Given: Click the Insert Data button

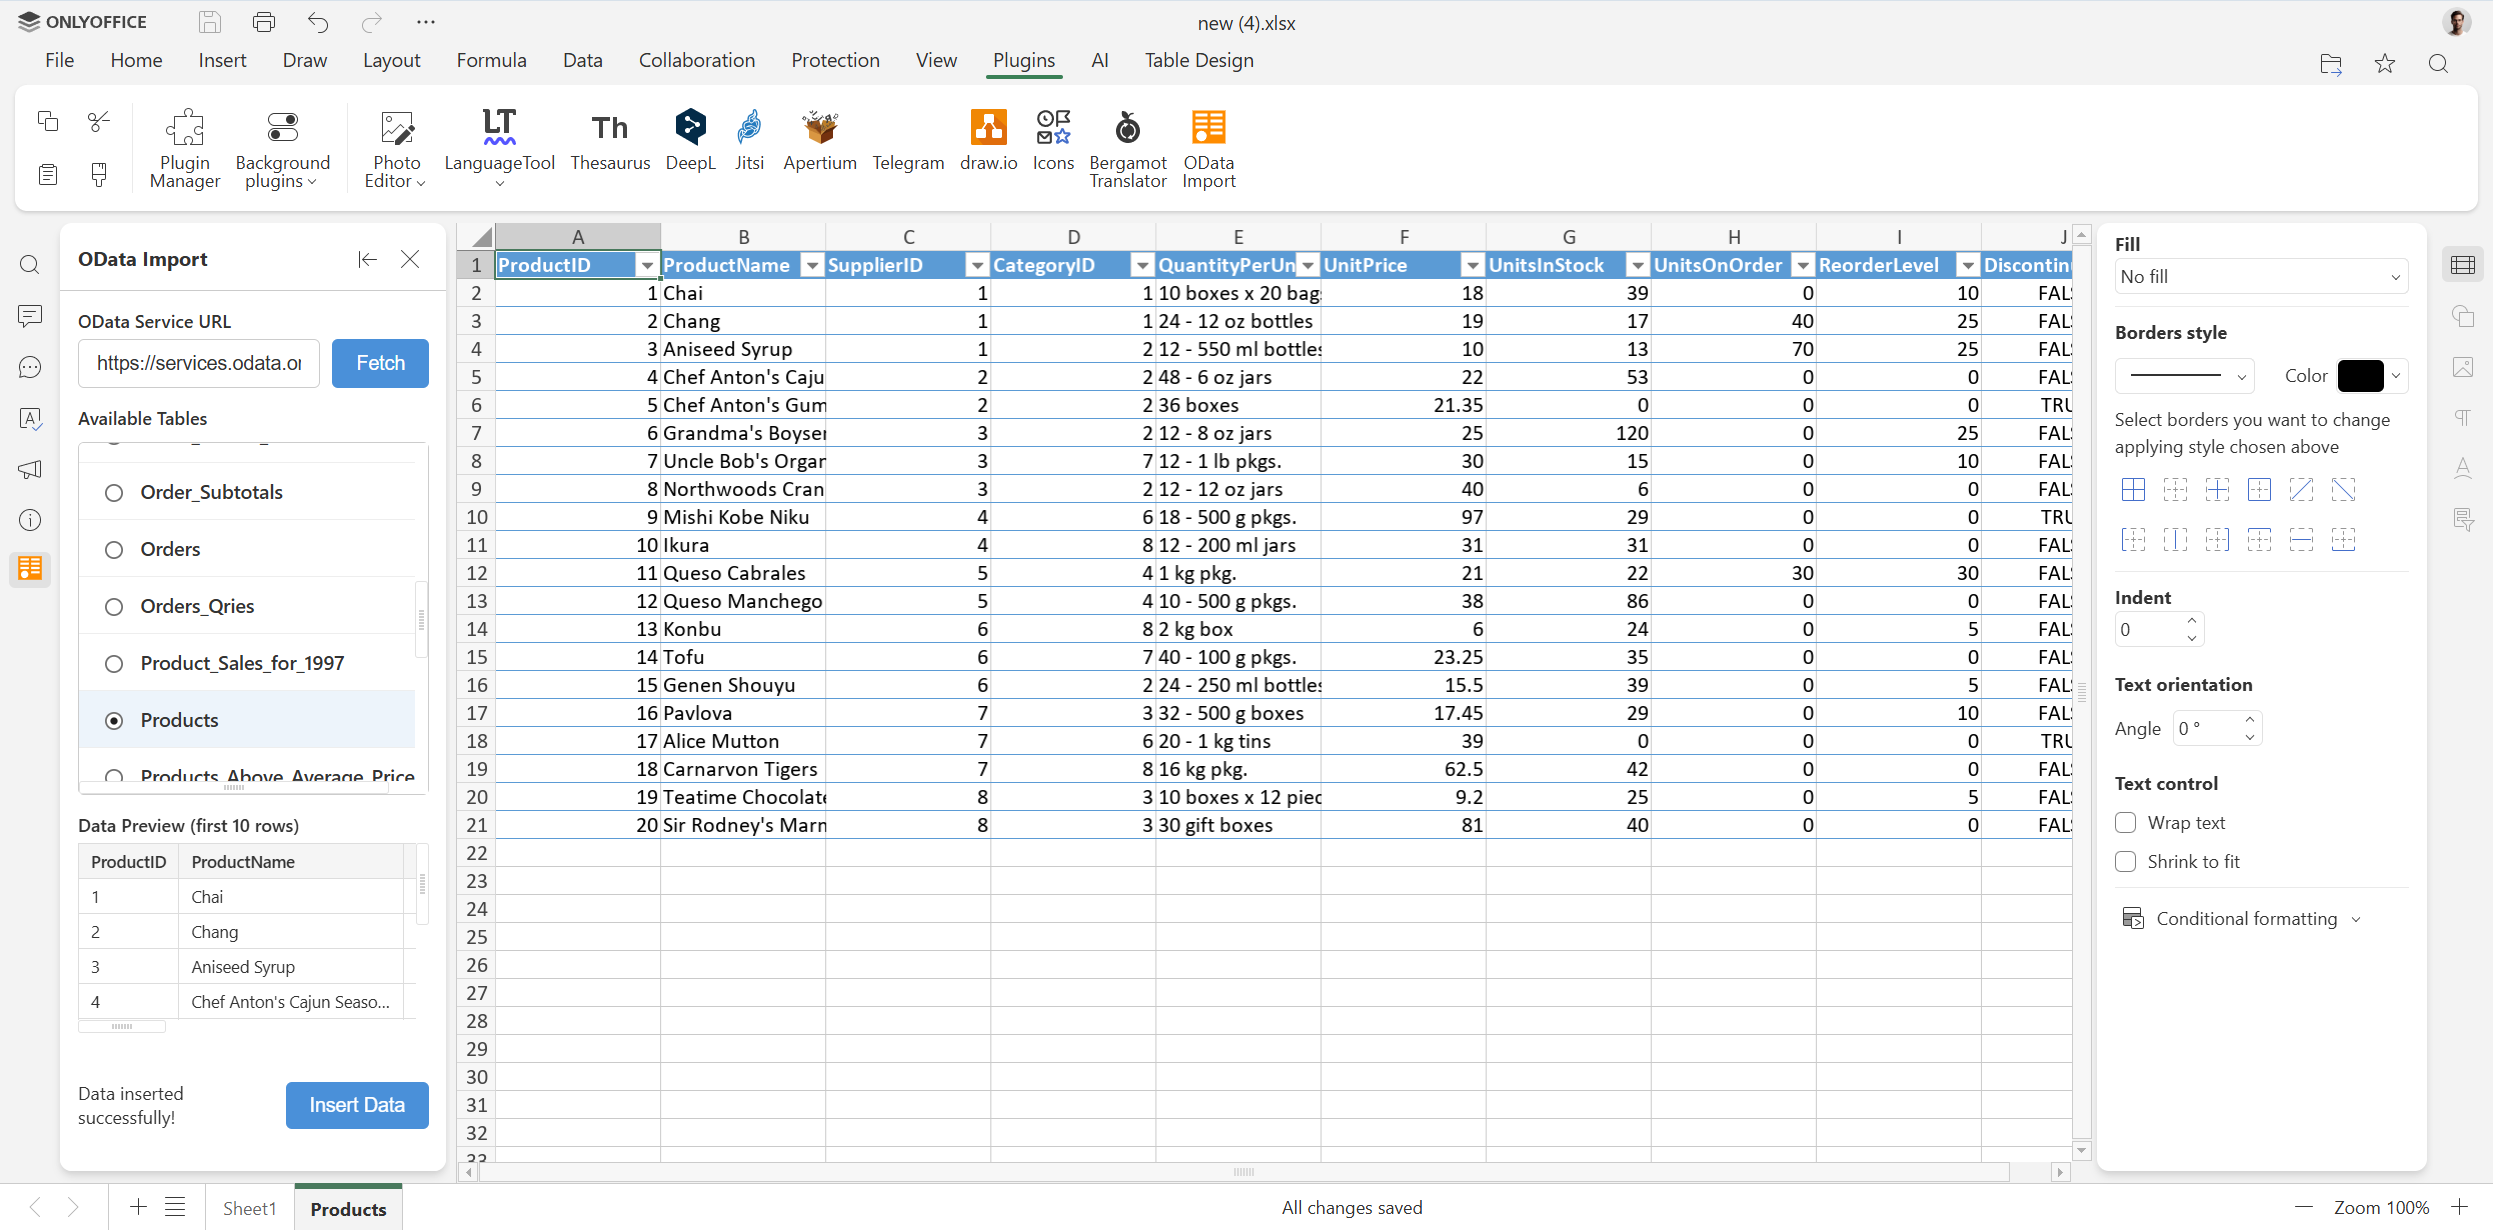Looking at the screenshot, I should 356,1105.
